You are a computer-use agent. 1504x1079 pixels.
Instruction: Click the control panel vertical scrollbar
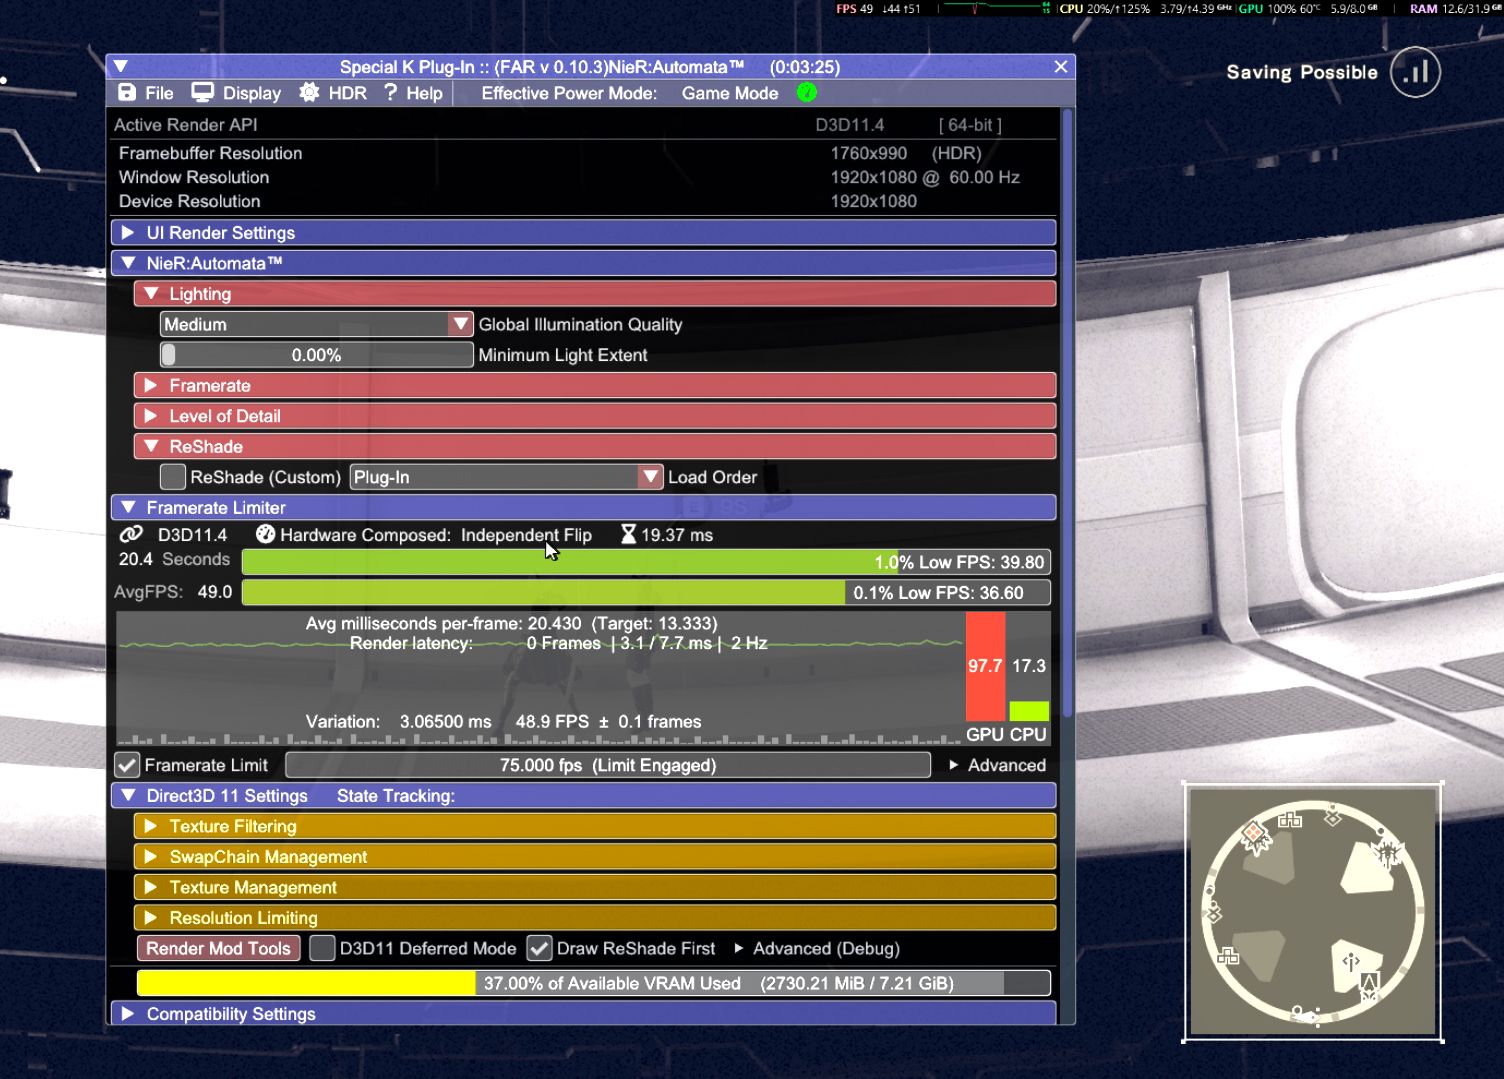[x=1067, y=412]
